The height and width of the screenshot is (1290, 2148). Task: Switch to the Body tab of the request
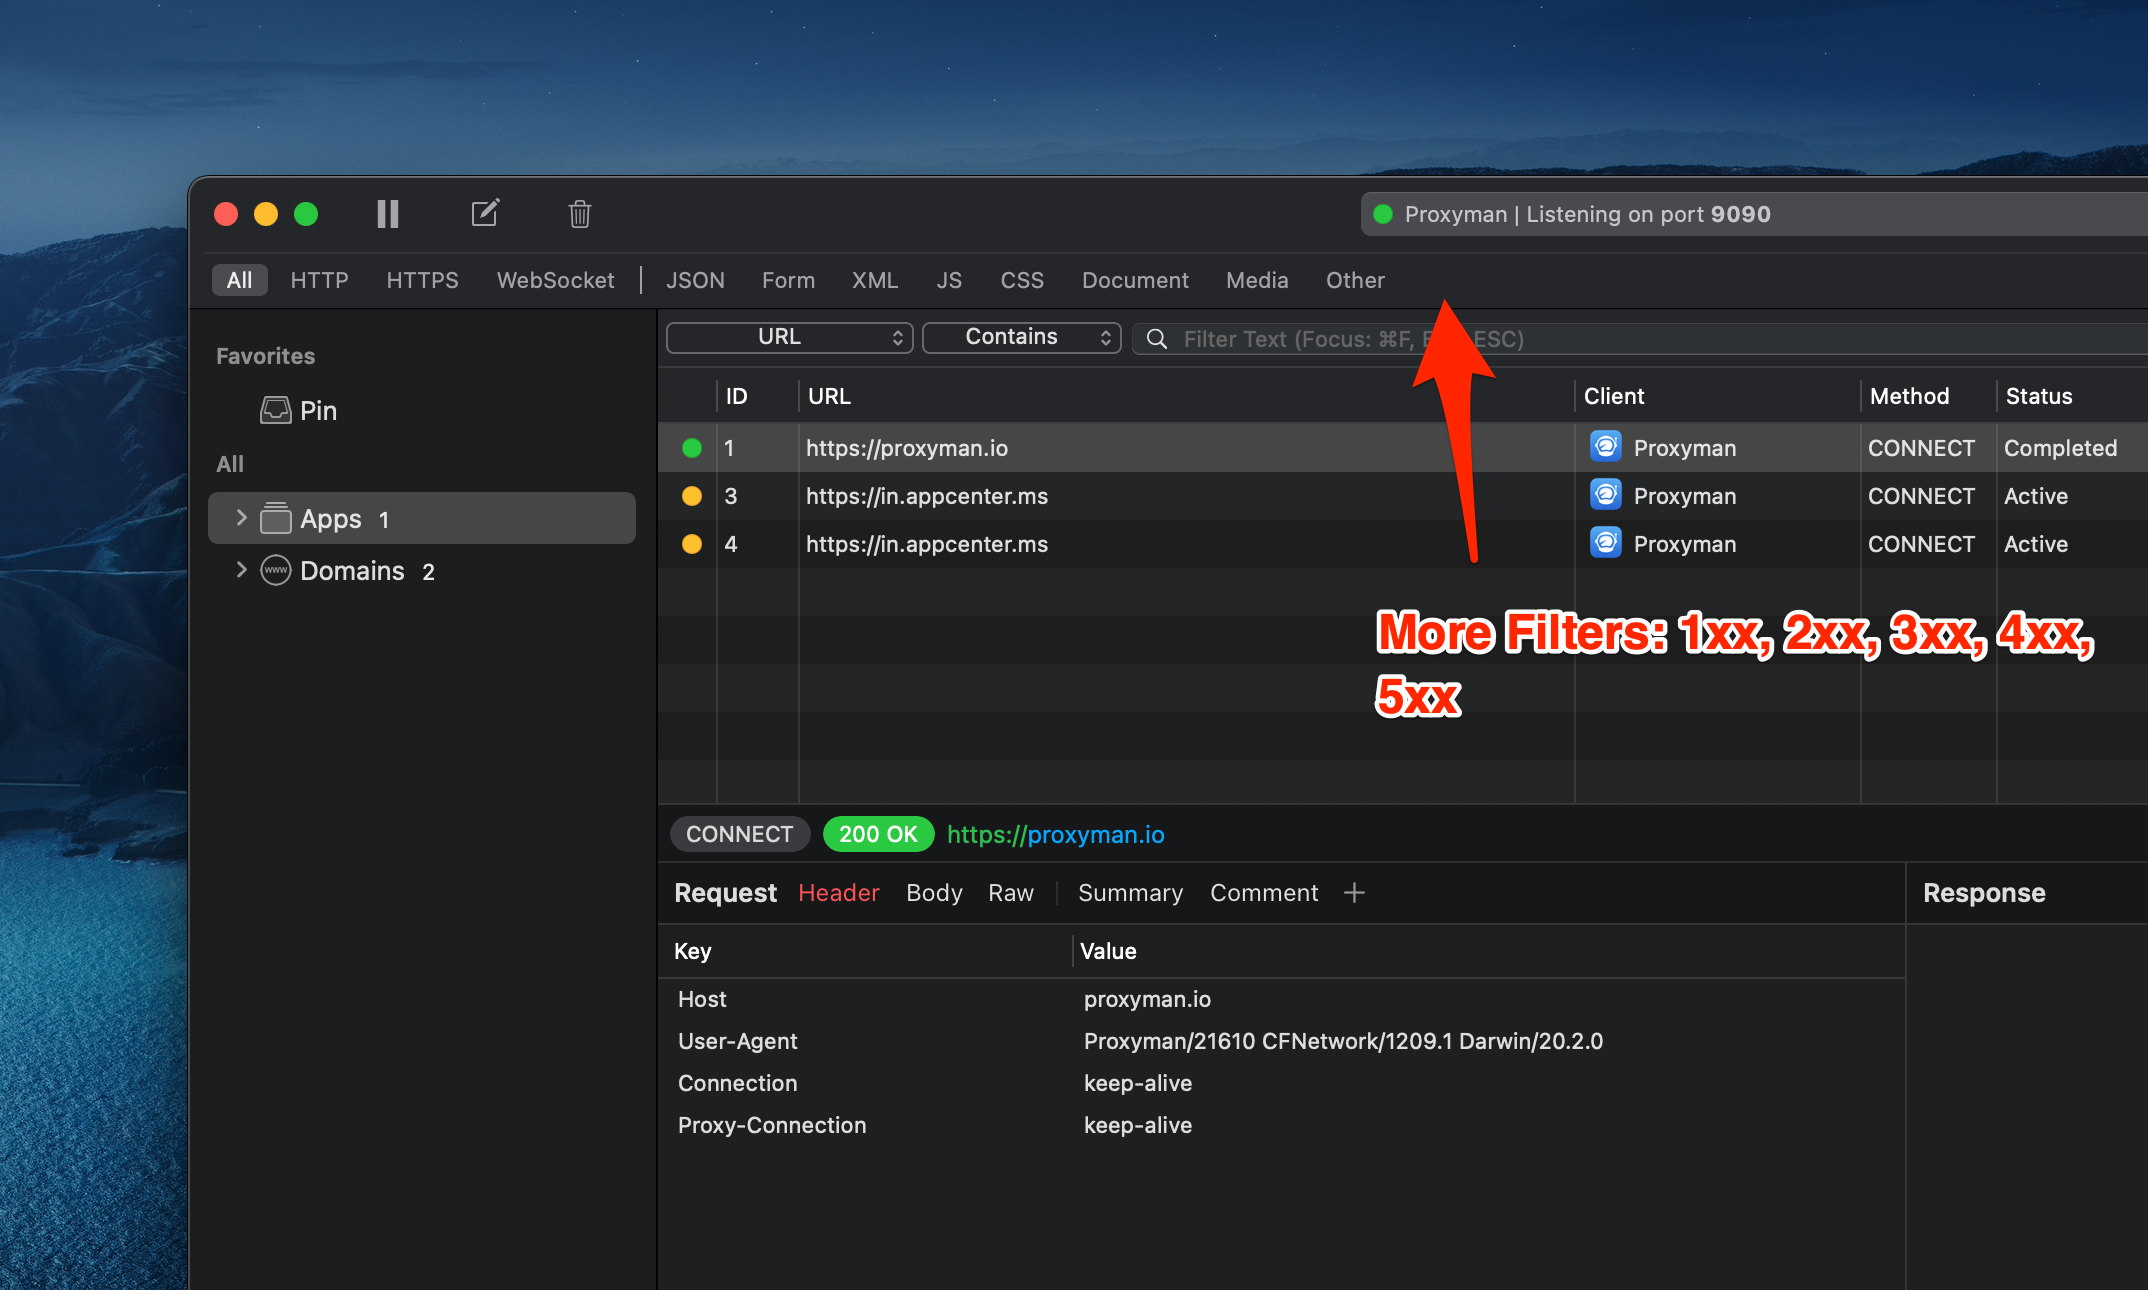point(933,892)
